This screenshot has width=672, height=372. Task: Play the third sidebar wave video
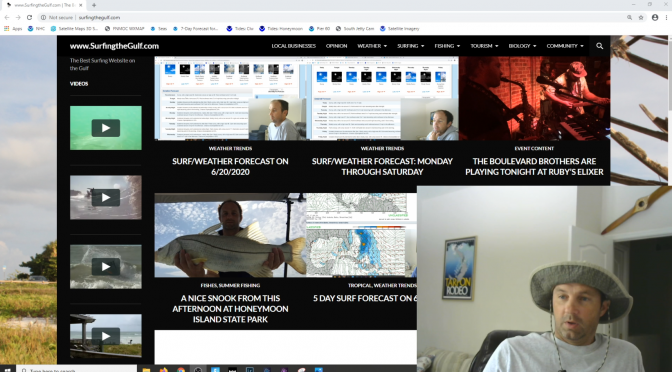tap(105, 267)
